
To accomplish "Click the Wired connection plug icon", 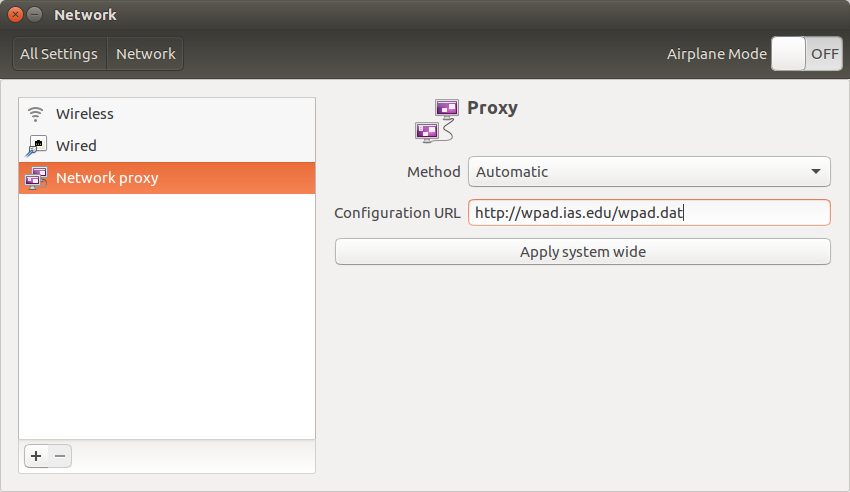I will pyautogui.click(x=36, y=146).
